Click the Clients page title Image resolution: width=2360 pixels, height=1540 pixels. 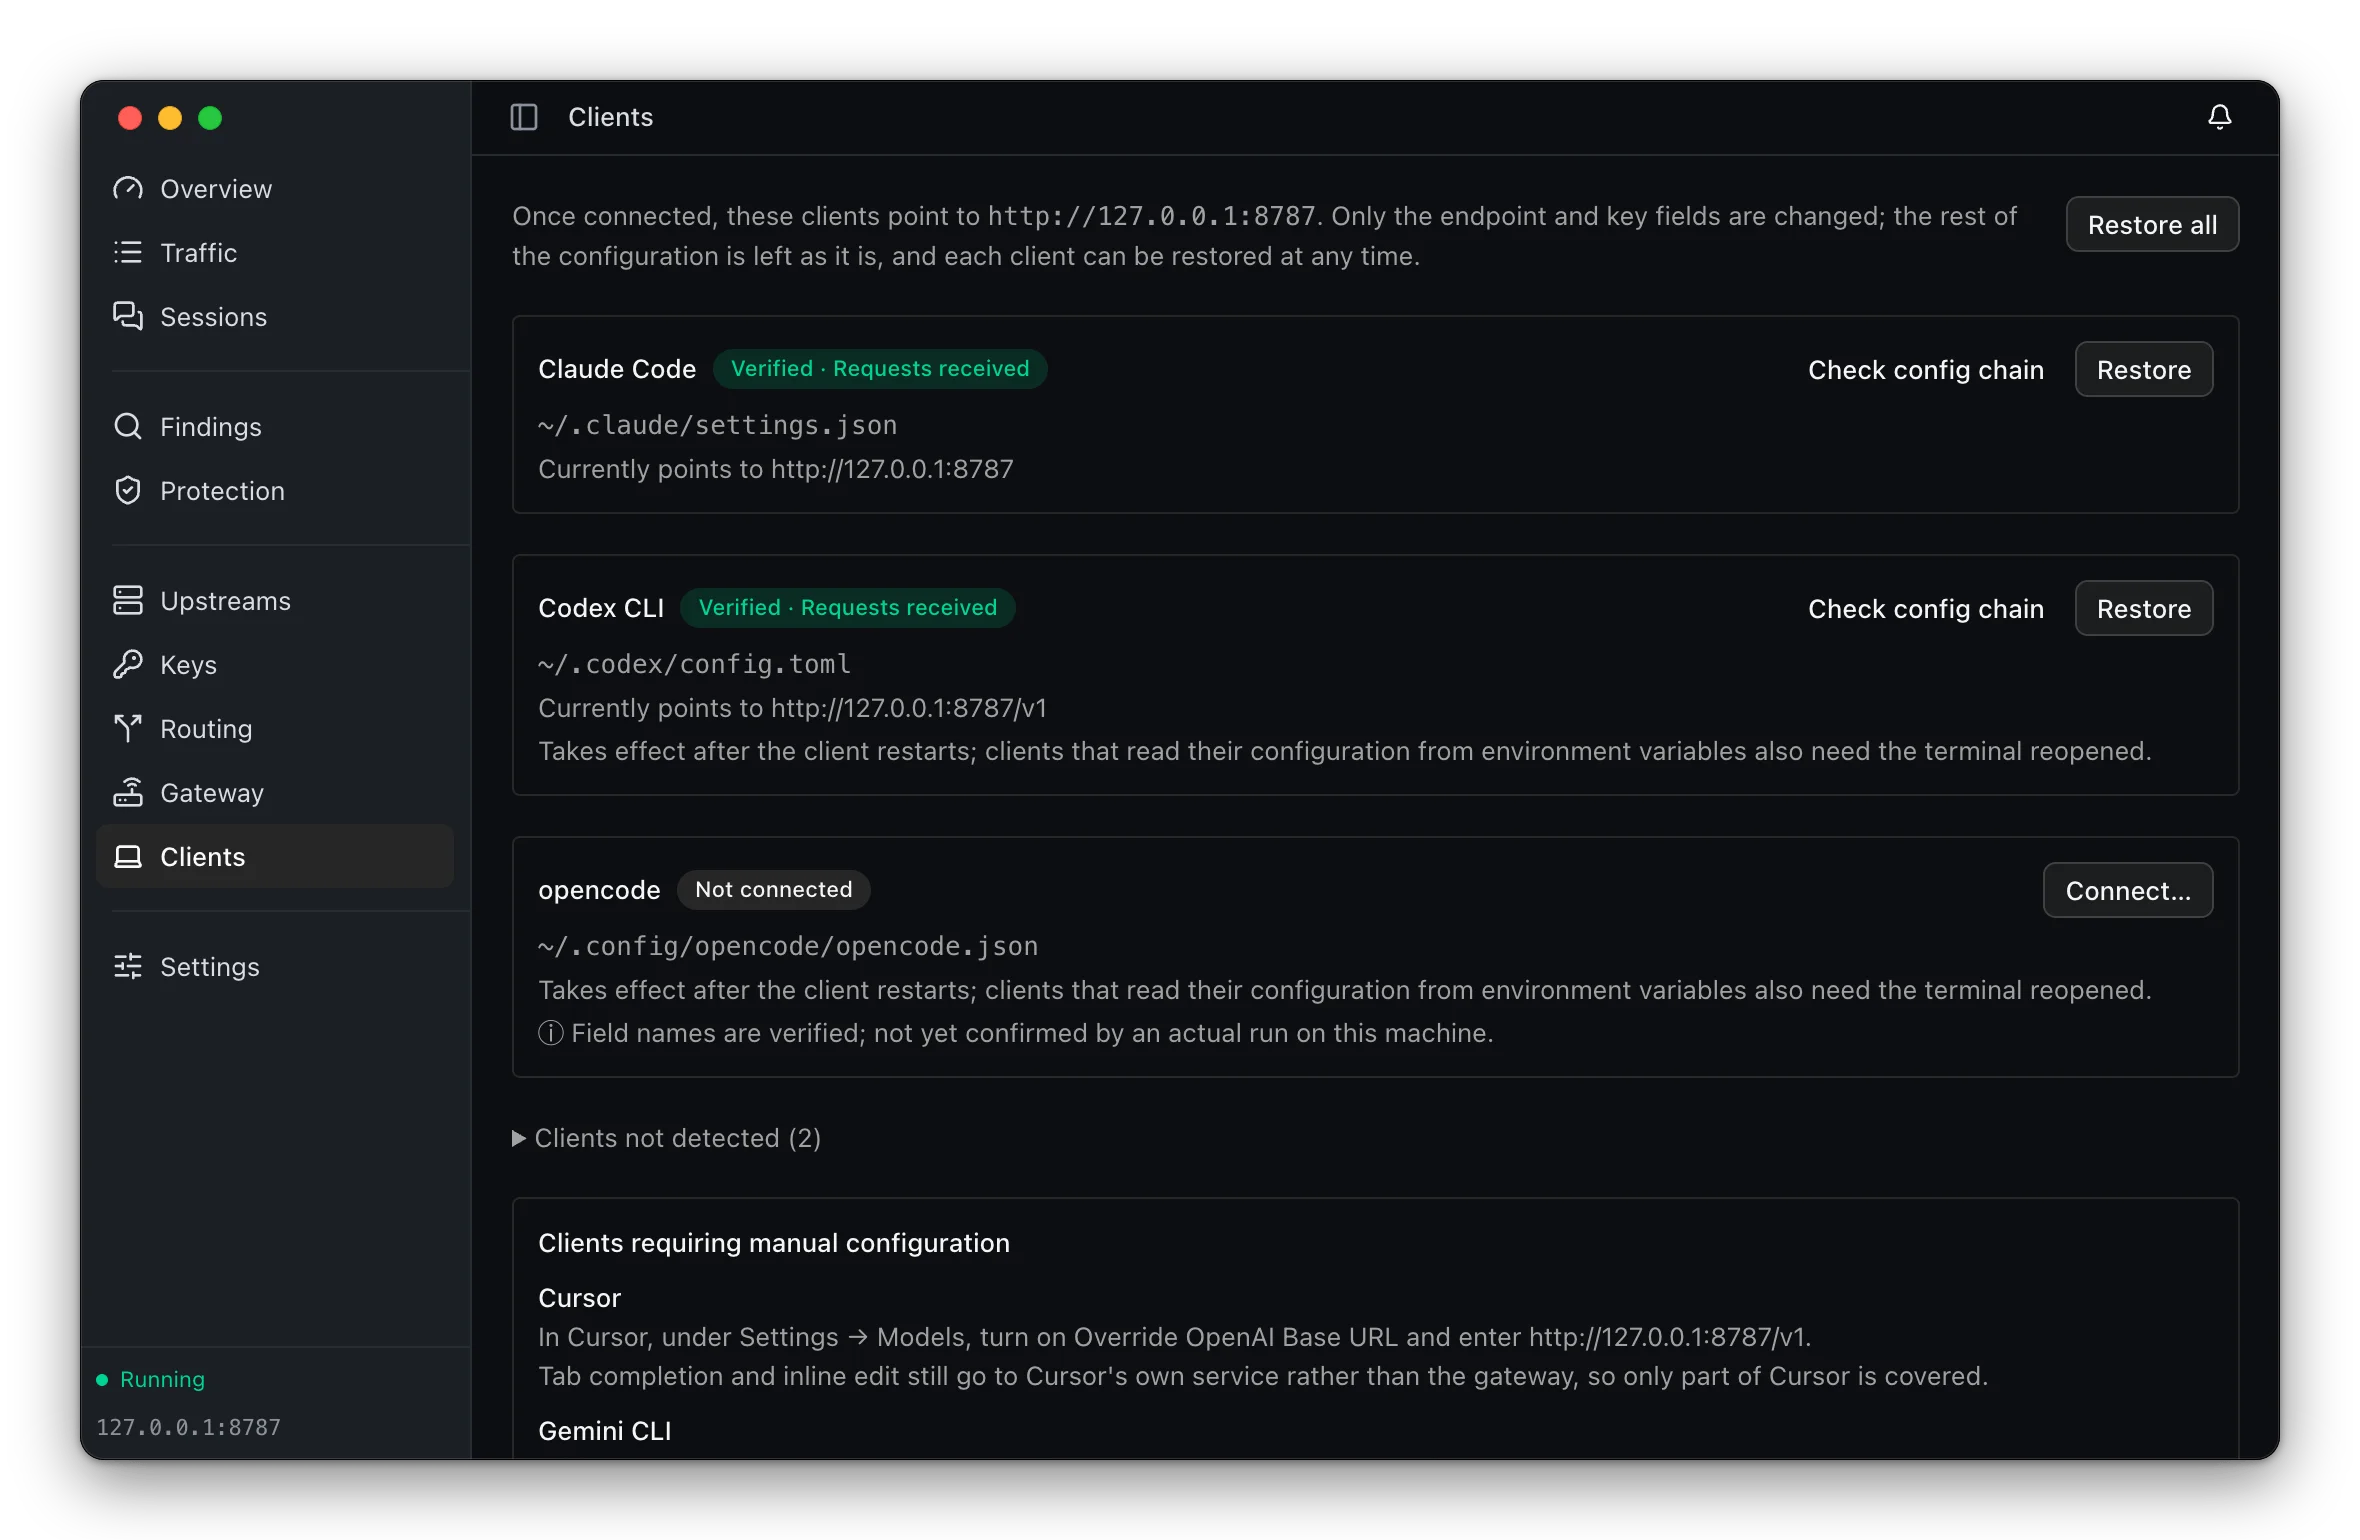610,117
